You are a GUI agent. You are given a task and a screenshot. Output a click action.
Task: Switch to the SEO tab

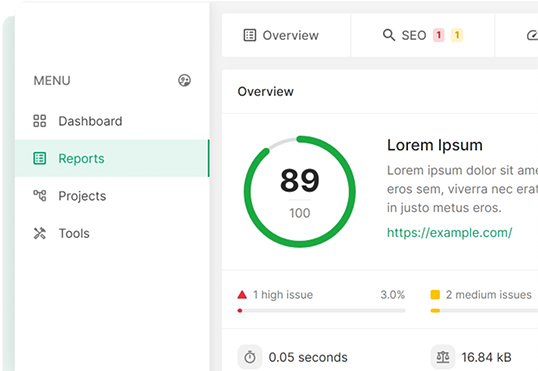(423, 35)
